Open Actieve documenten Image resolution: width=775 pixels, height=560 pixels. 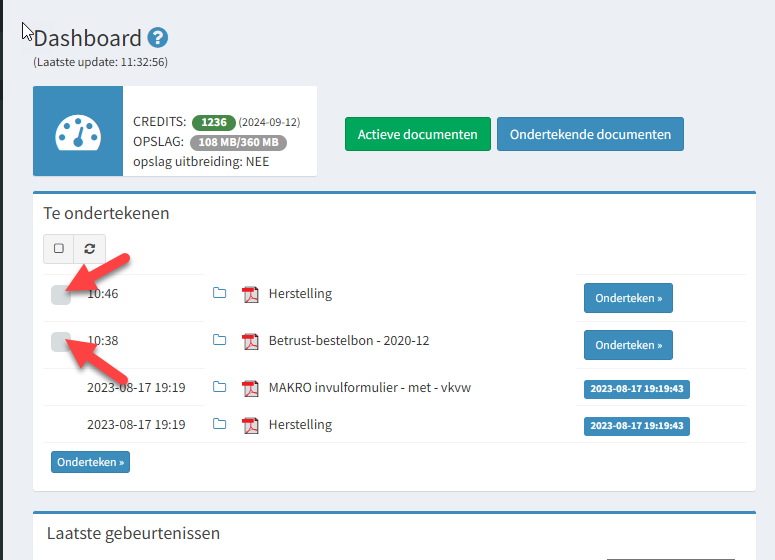click(418, 134)
